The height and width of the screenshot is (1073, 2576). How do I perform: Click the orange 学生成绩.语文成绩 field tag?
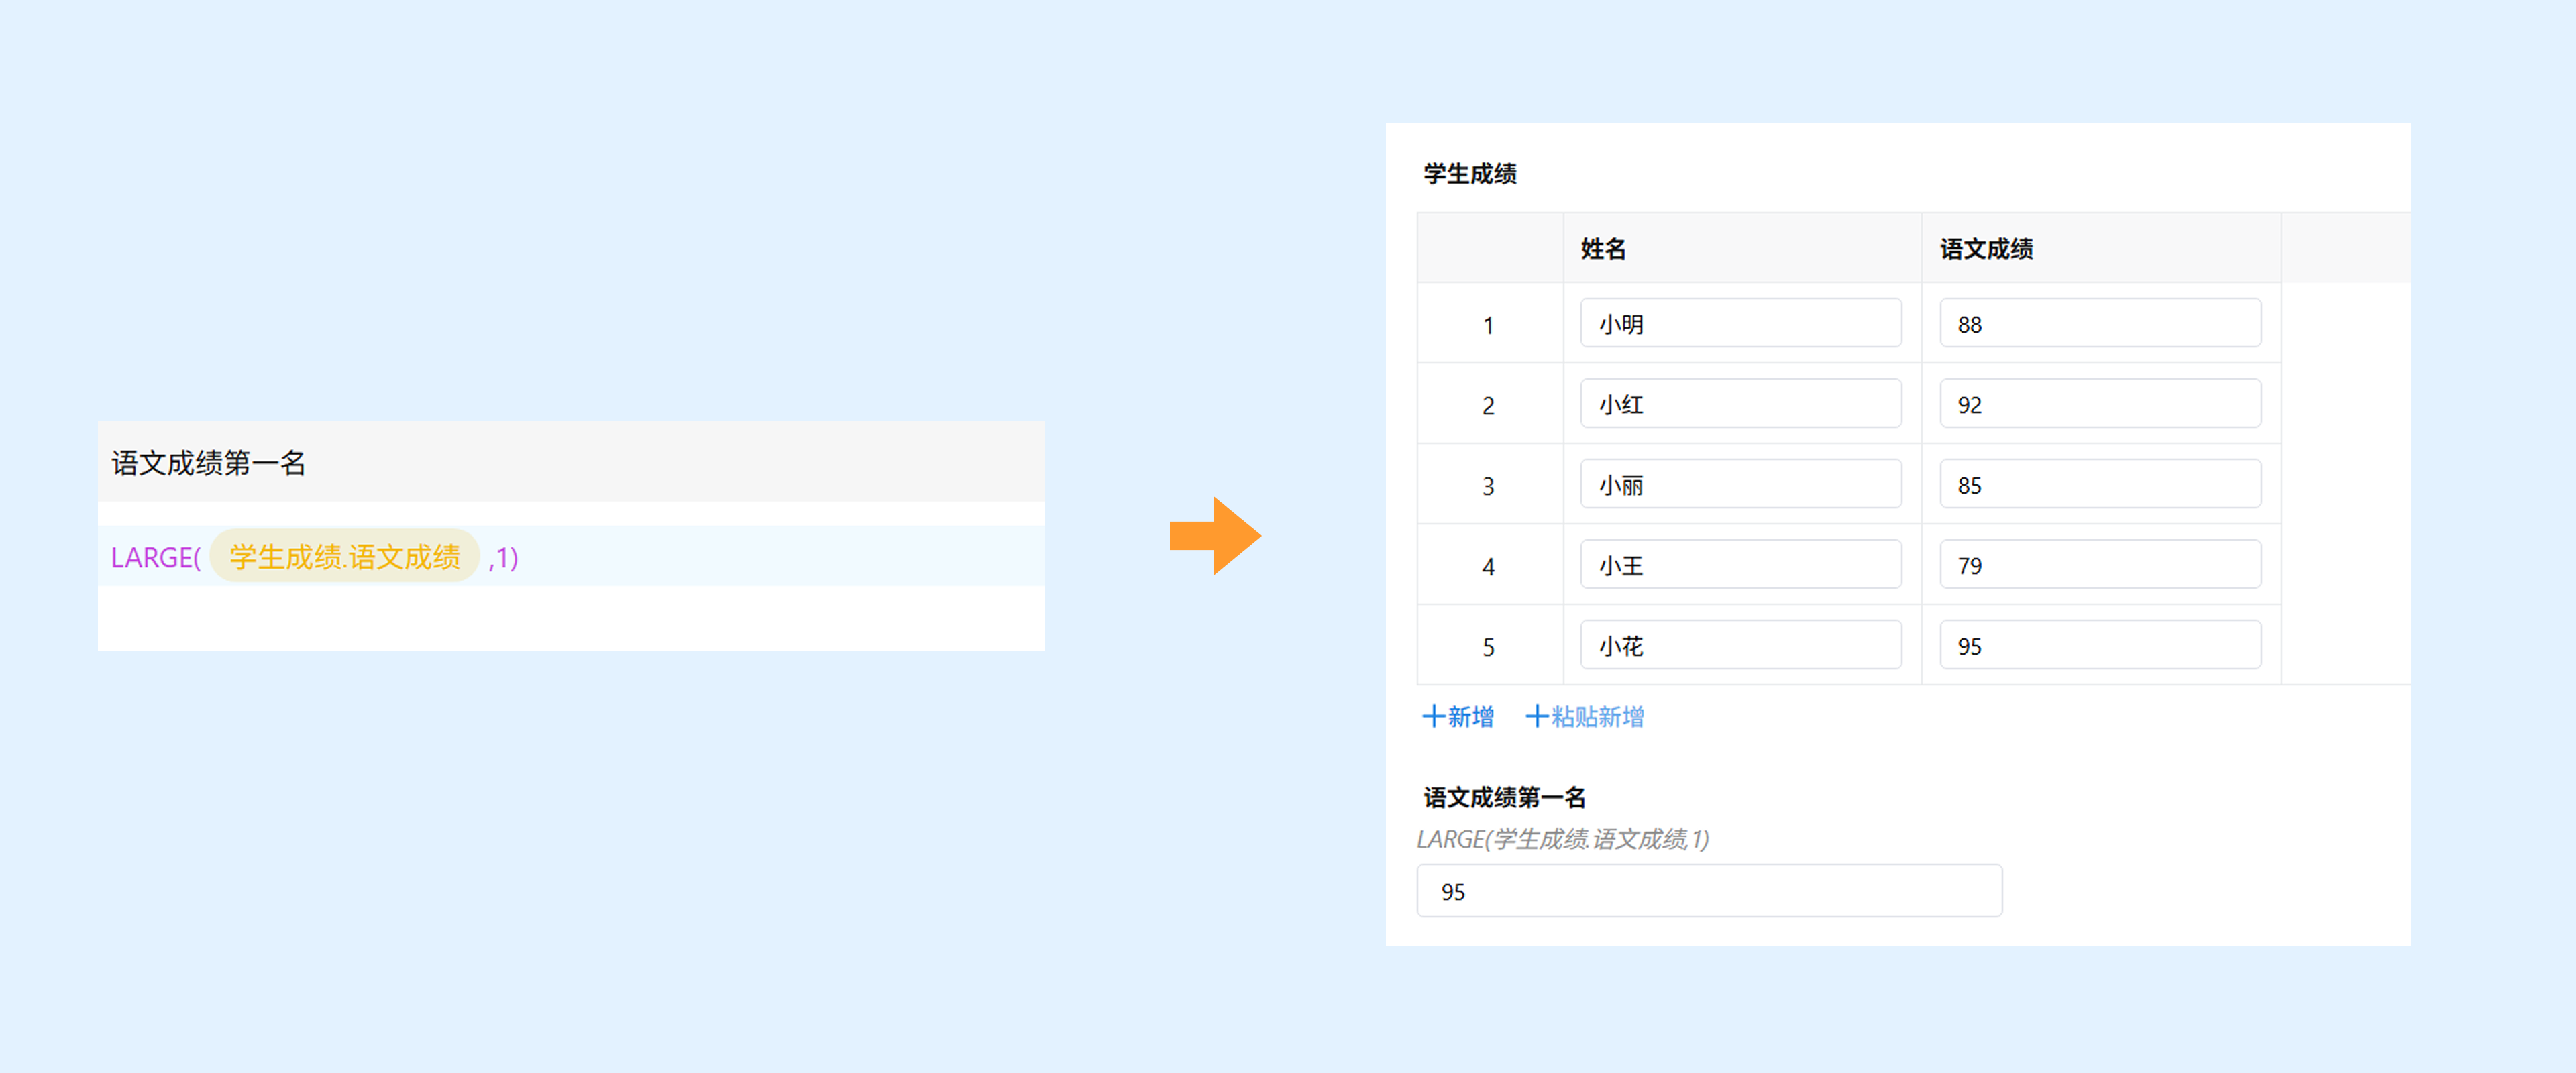click(344, 556)
